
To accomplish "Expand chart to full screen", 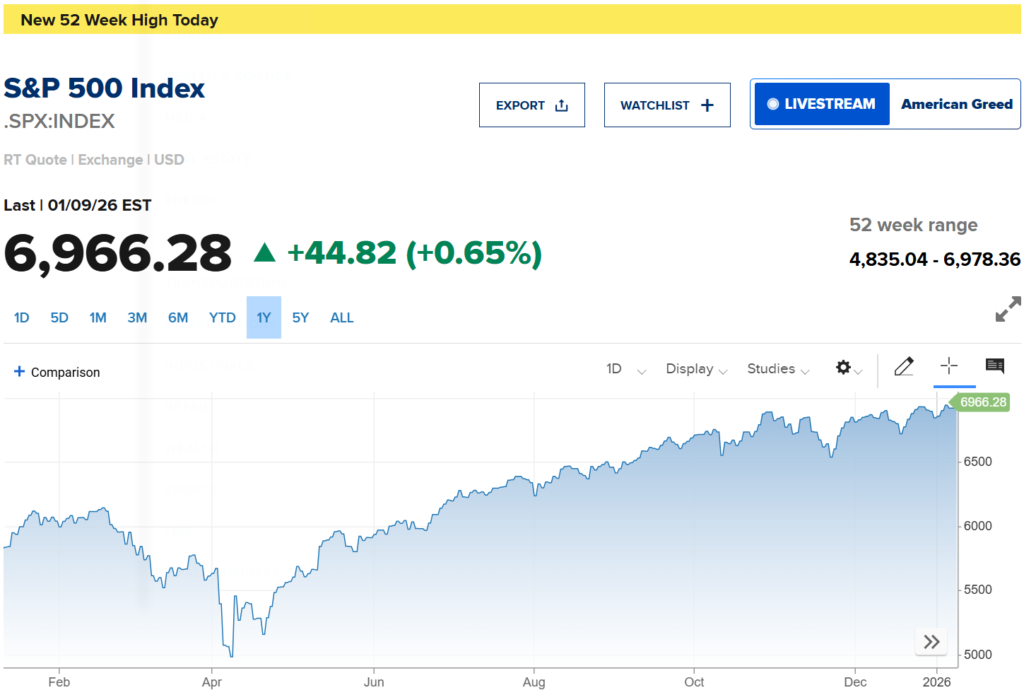I will [x=1008, y=310].
